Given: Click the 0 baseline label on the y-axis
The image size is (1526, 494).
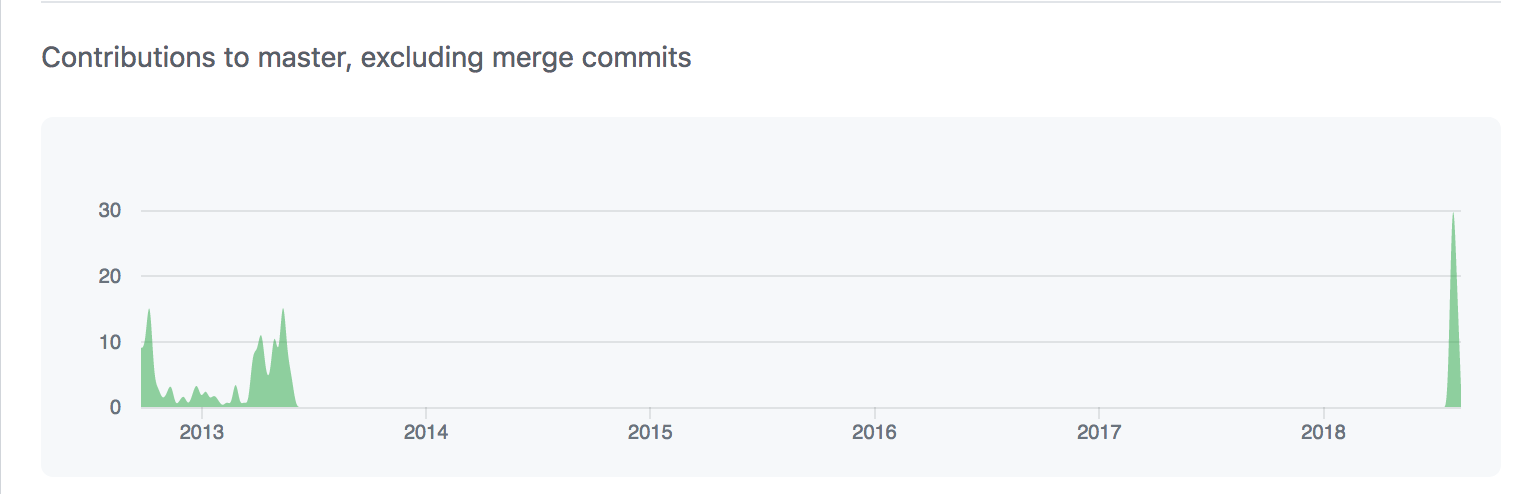Looking at the screenshot, I should pos(115,408).
